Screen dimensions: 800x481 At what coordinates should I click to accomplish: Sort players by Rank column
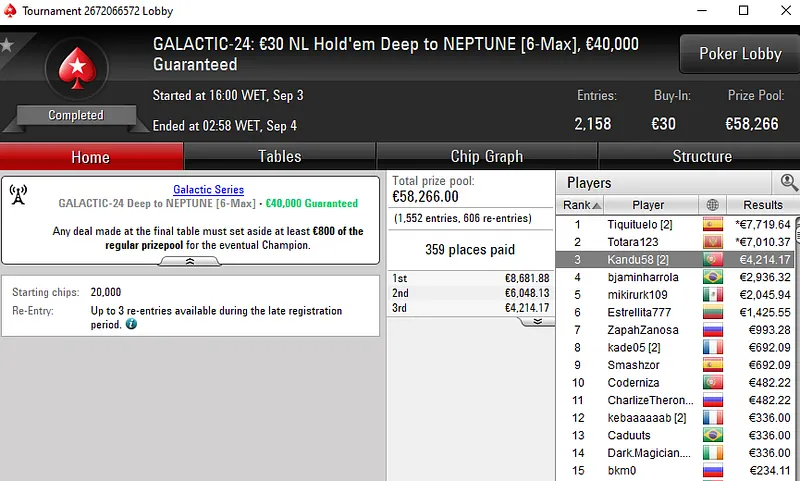click(x=579, y=205)
